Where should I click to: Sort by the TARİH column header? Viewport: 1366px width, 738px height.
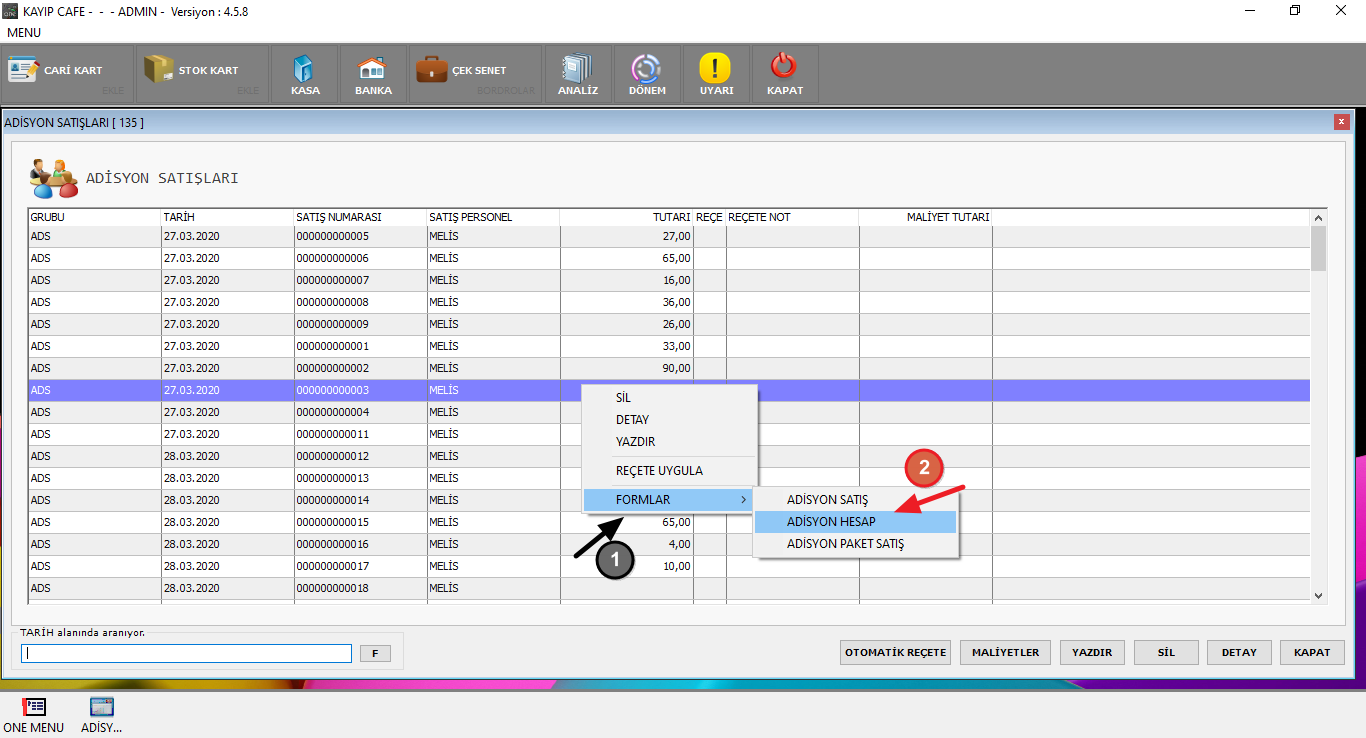pos(228,217)
